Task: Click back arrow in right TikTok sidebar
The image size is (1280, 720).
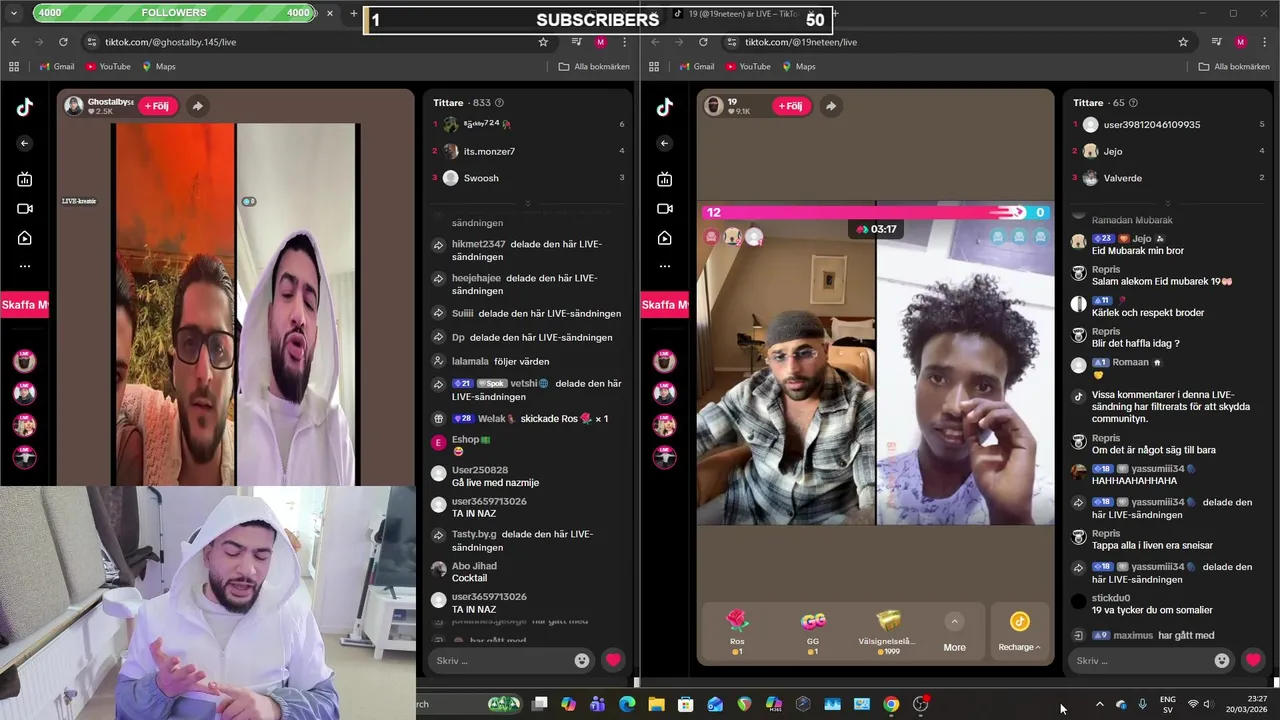Action: [x=665, y=143]
